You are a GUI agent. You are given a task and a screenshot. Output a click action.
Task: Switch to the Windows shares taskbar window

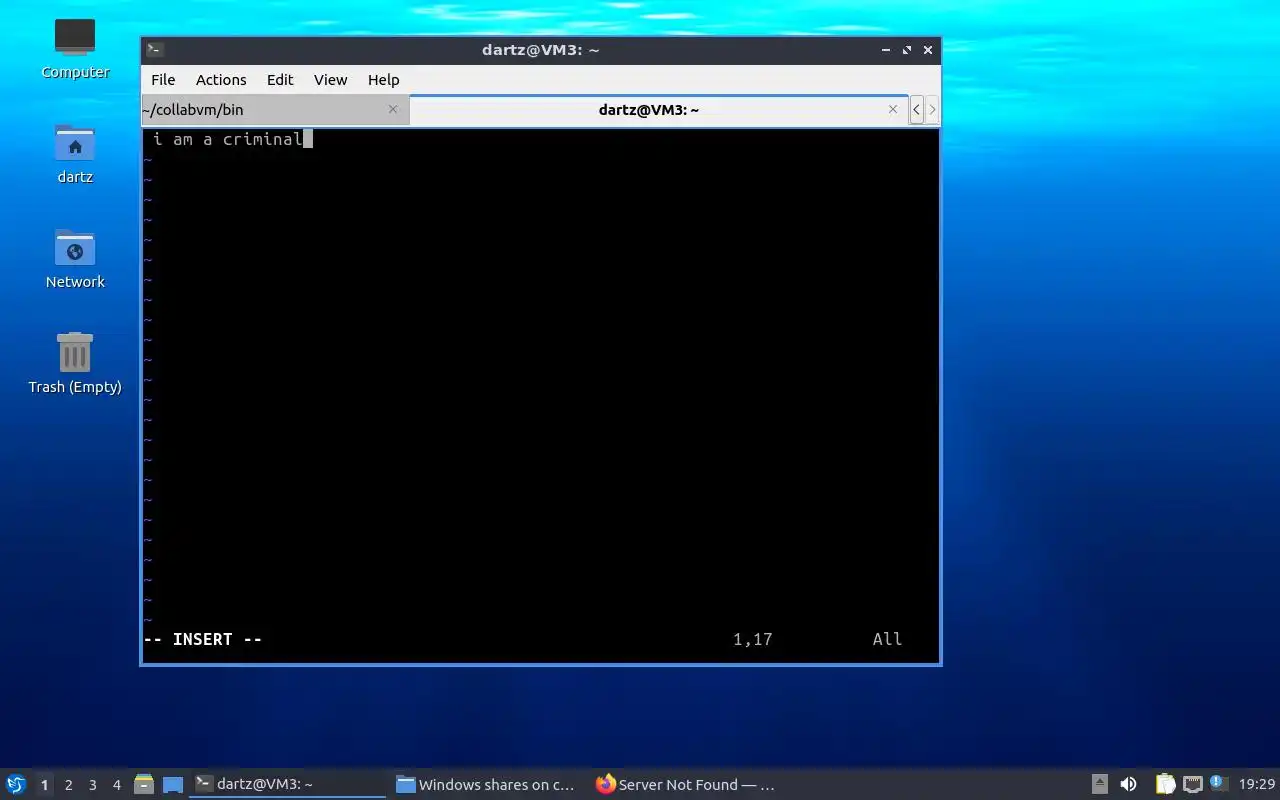click(486, 785)
